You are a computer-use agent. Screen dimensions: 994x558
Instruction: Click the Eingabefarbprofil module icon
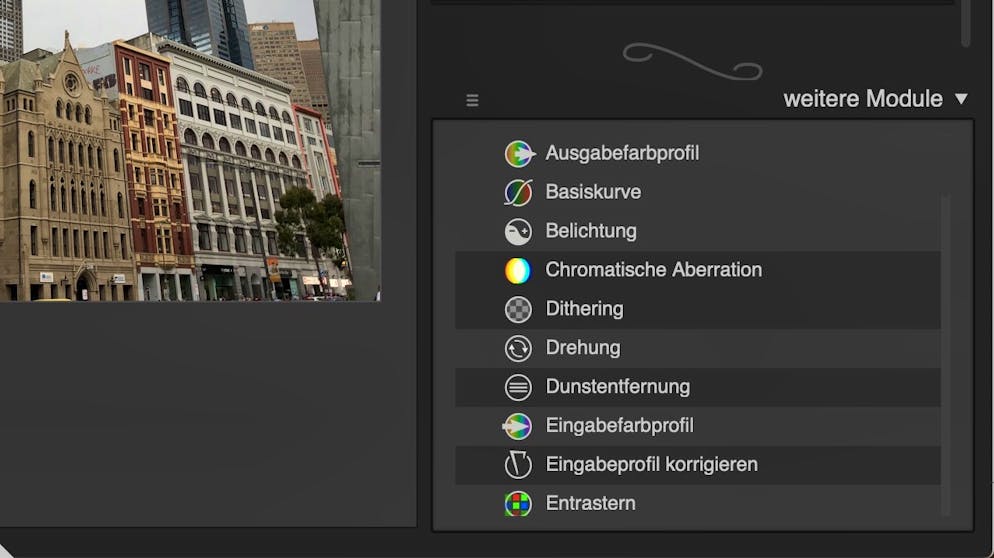click(517, 426)
